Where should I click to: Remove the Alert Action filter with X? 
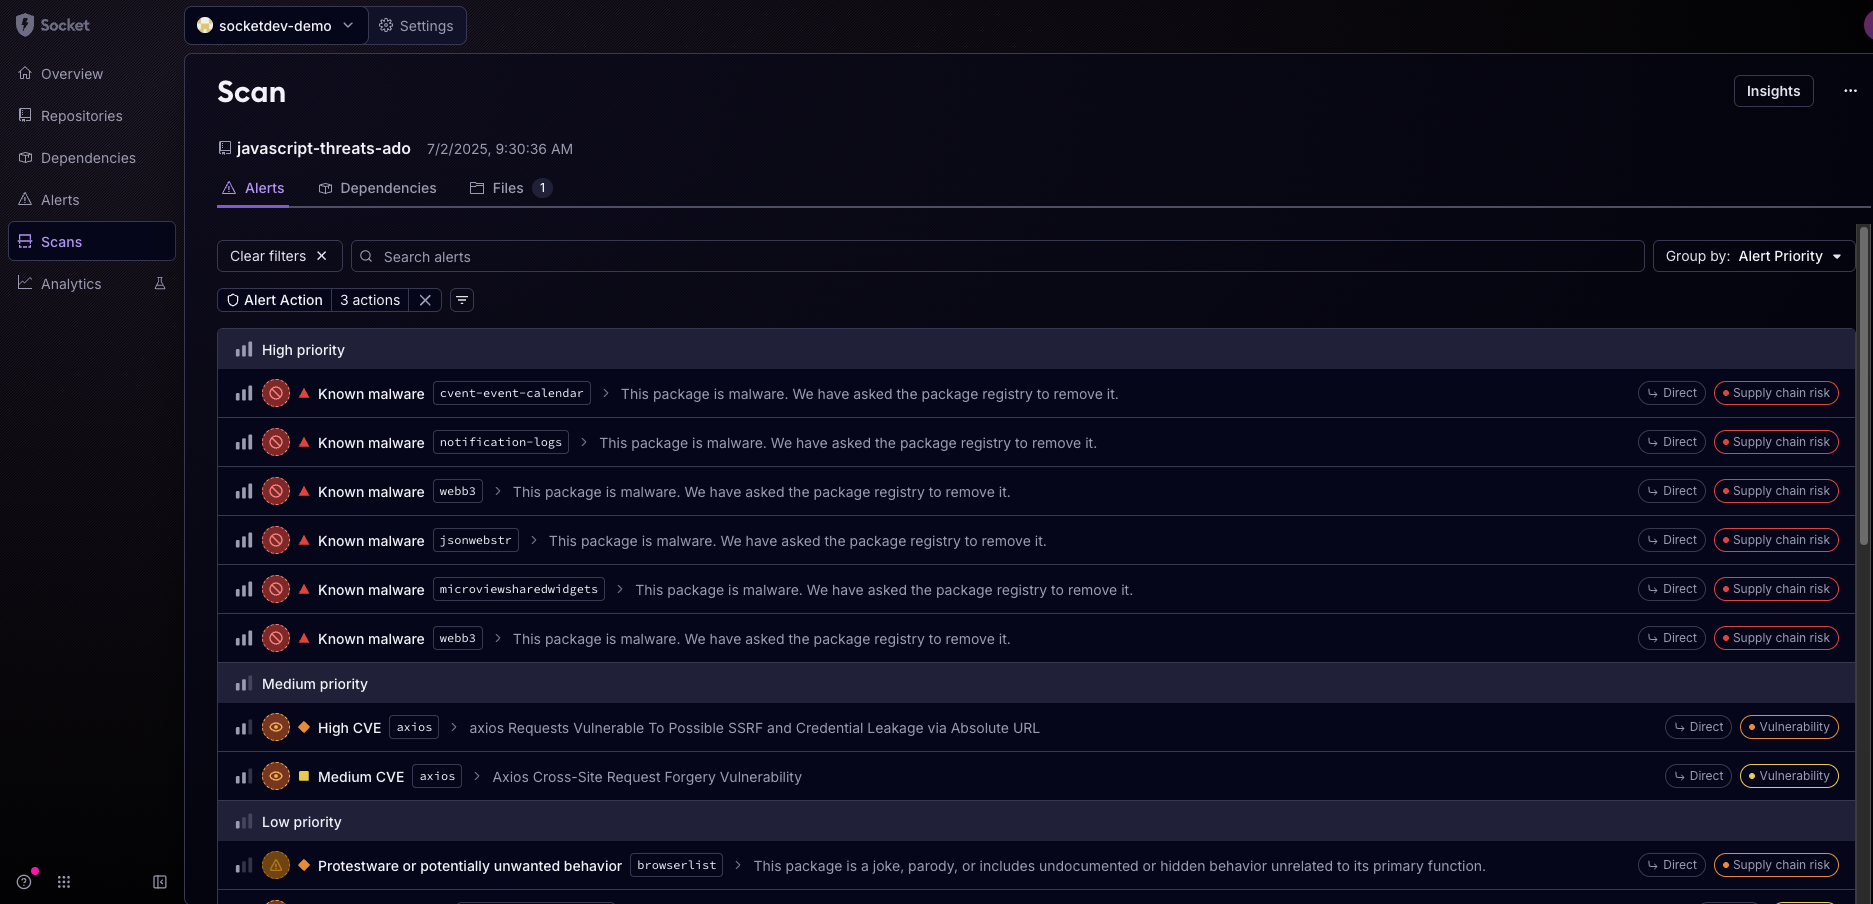point(425,300)
